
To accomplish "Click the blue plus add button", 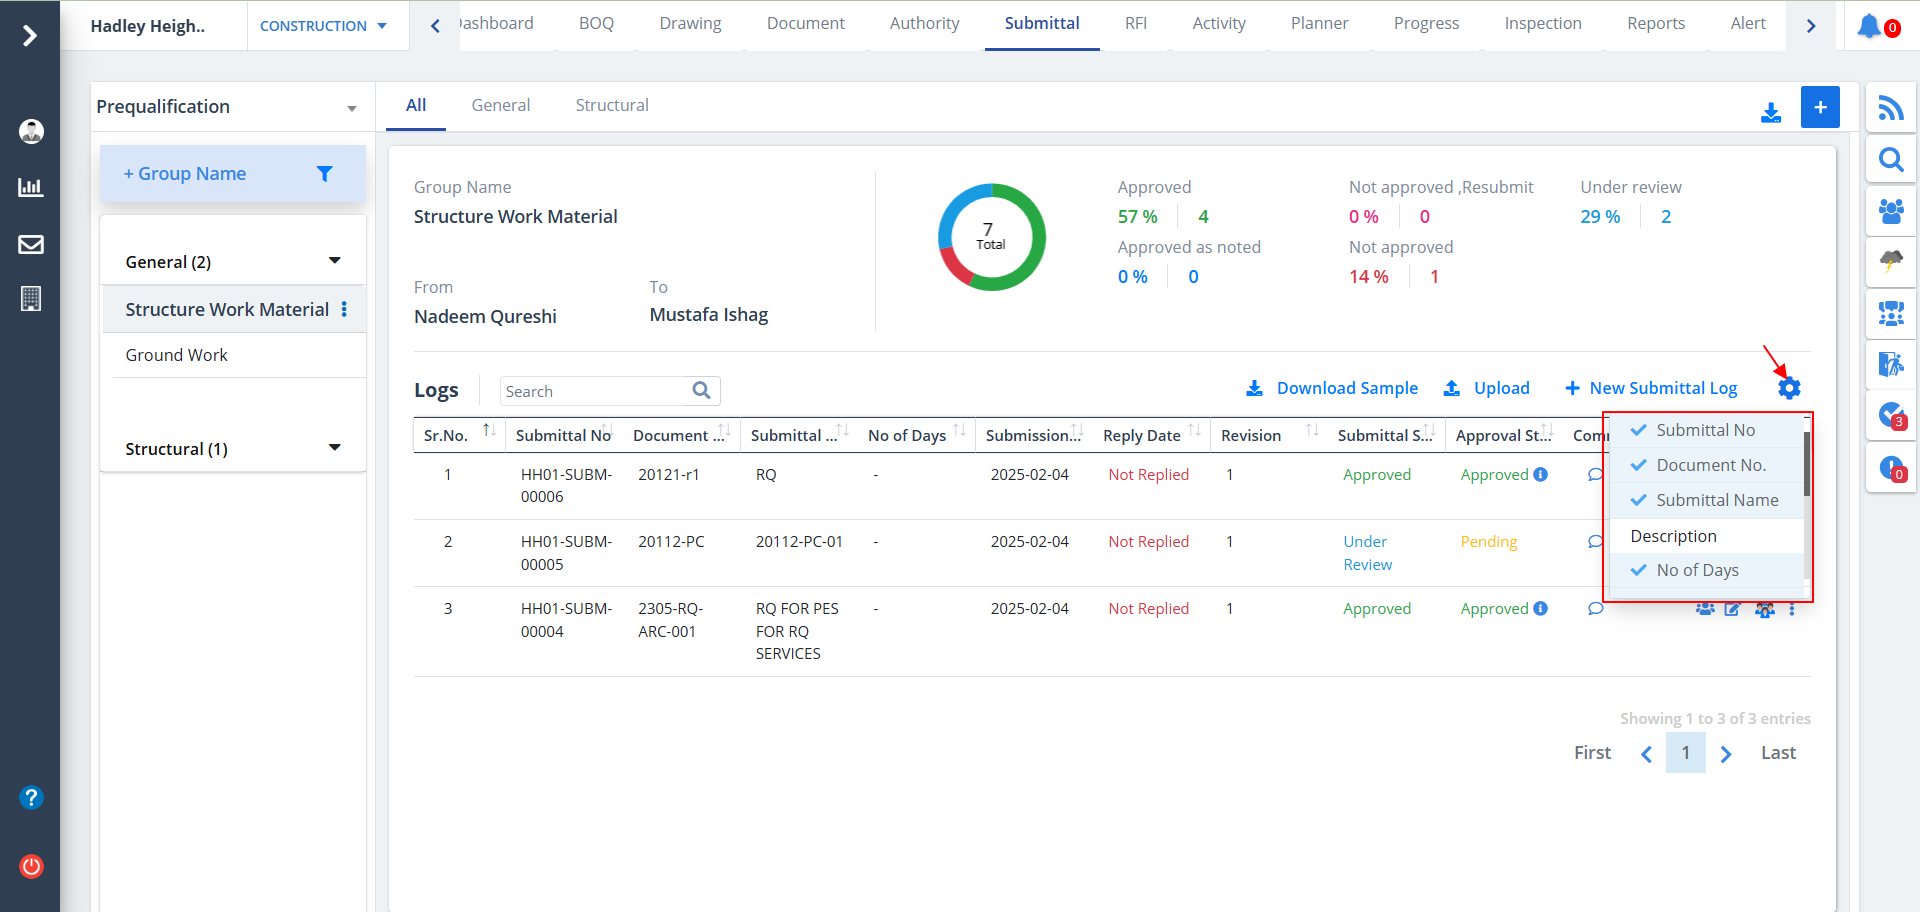I will point(1820,107).
